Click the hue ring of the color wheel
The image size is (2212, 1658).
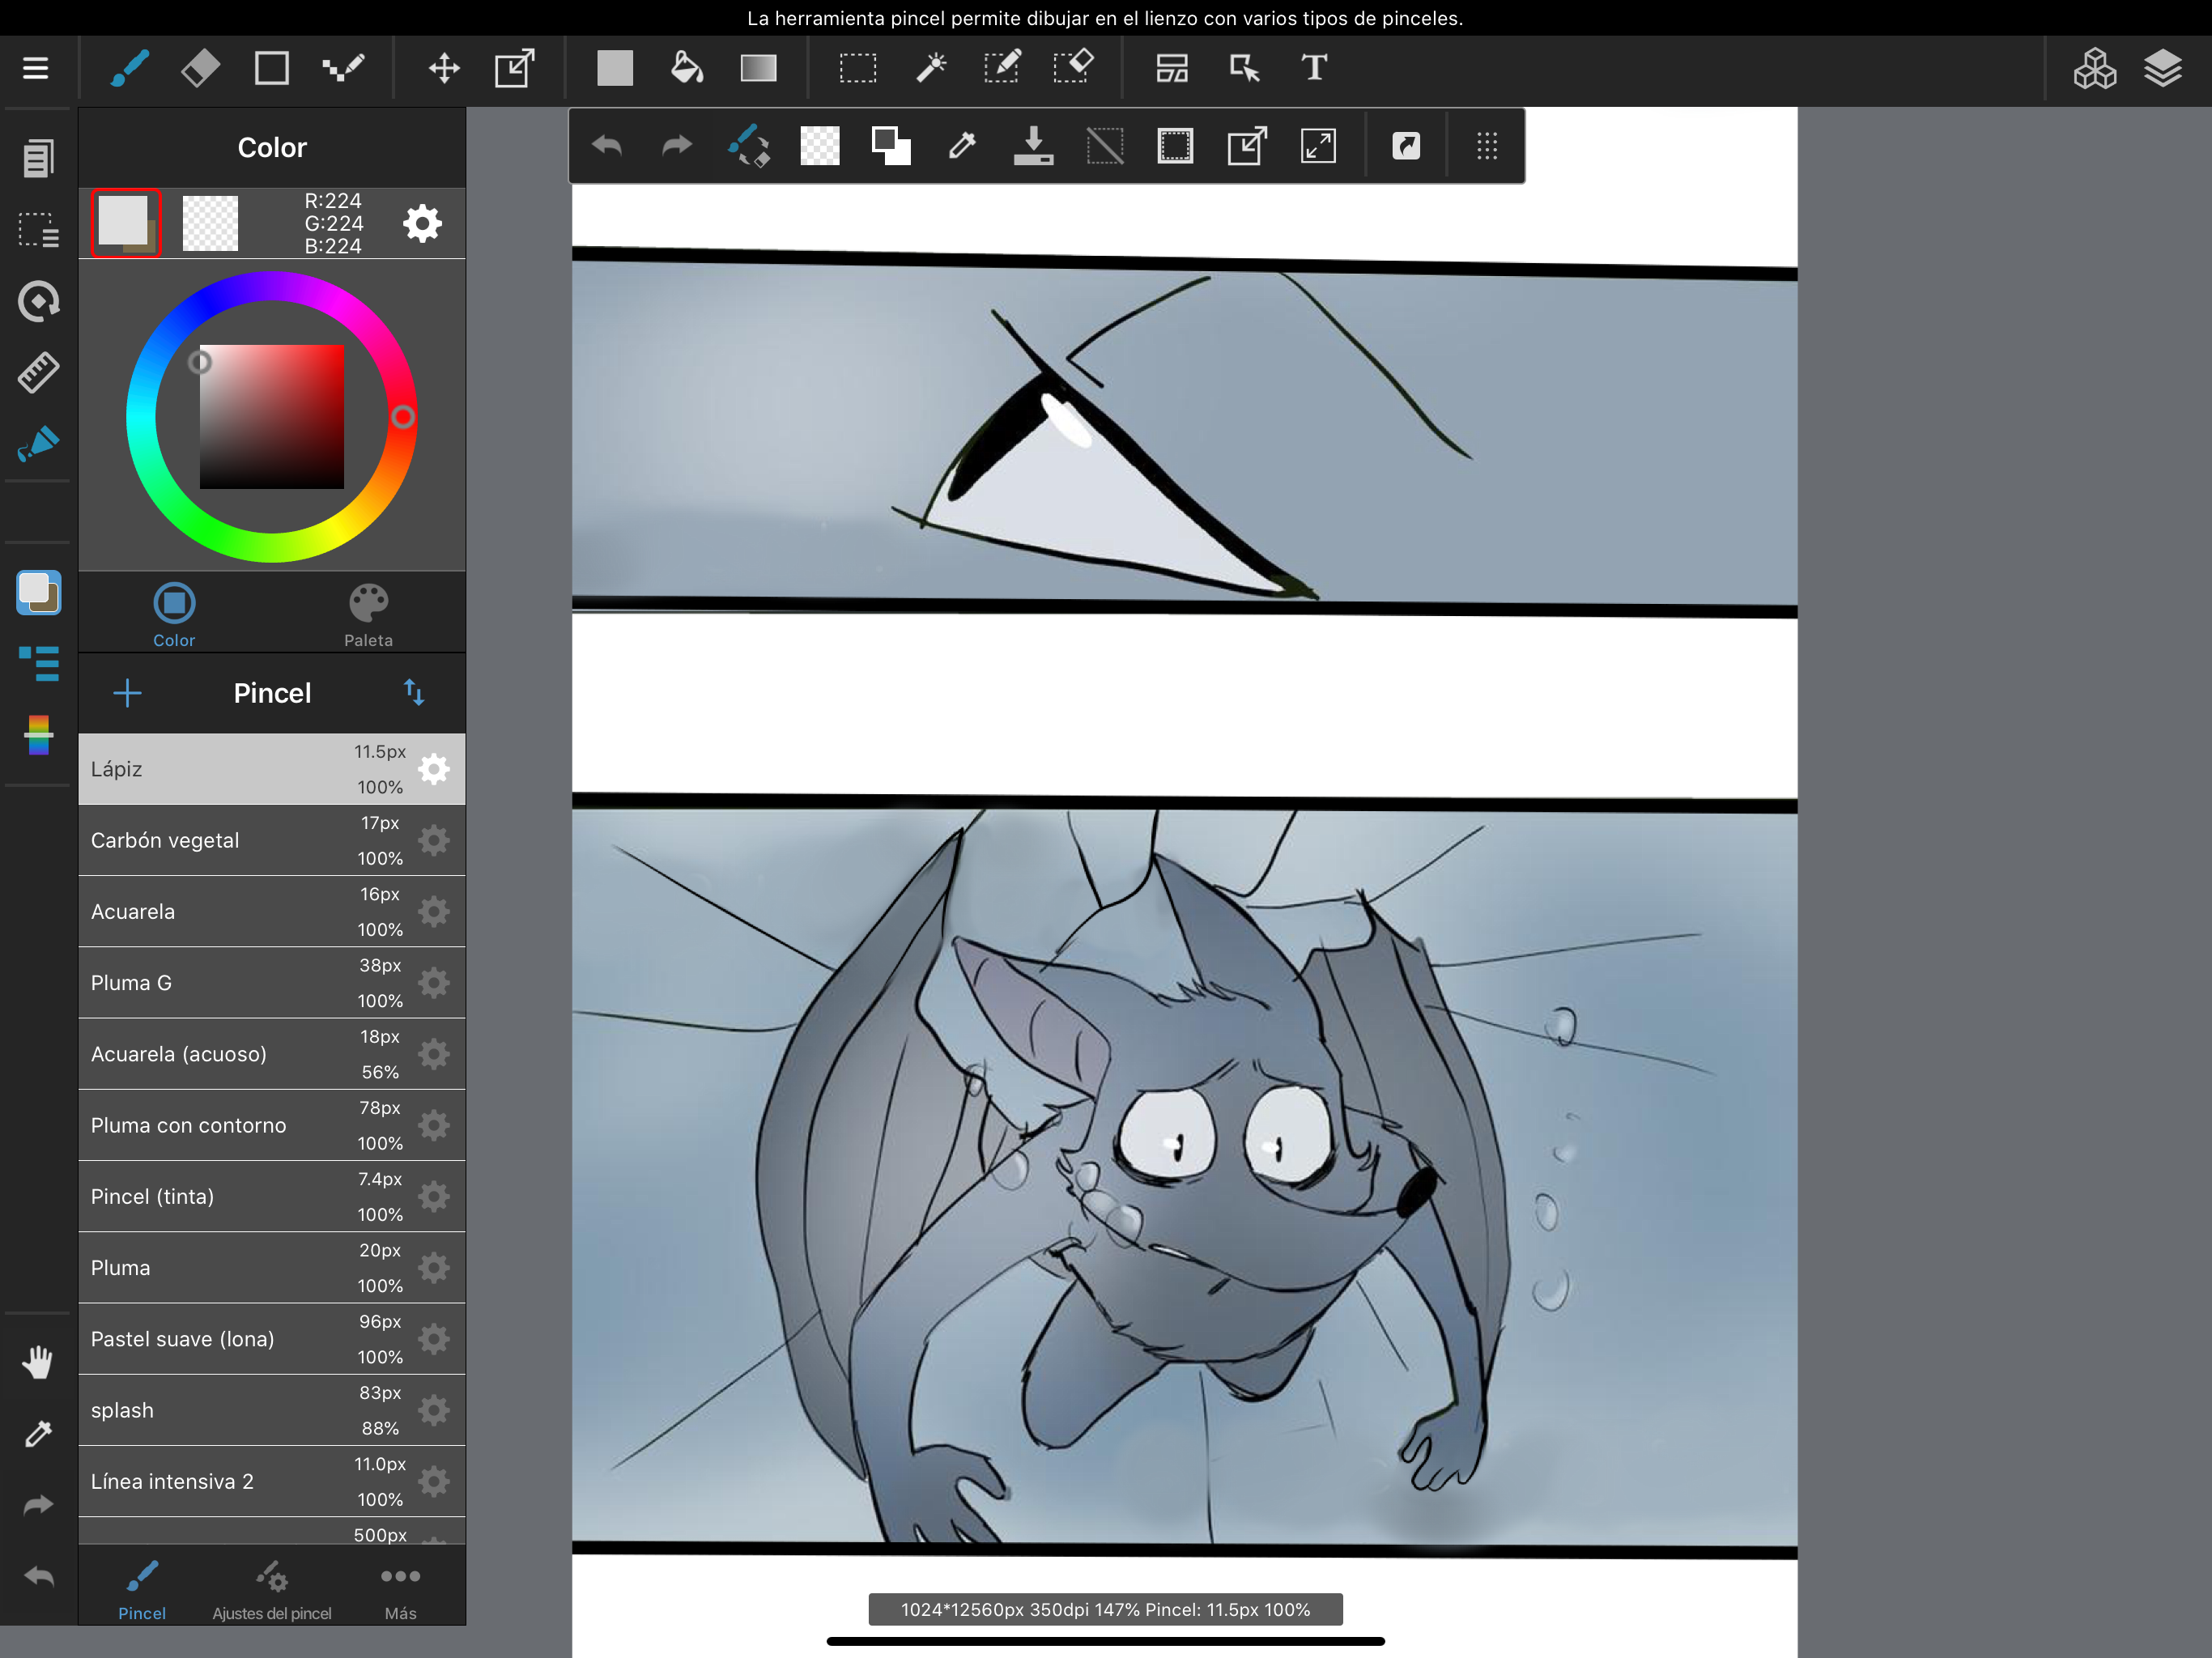(141, 417)
